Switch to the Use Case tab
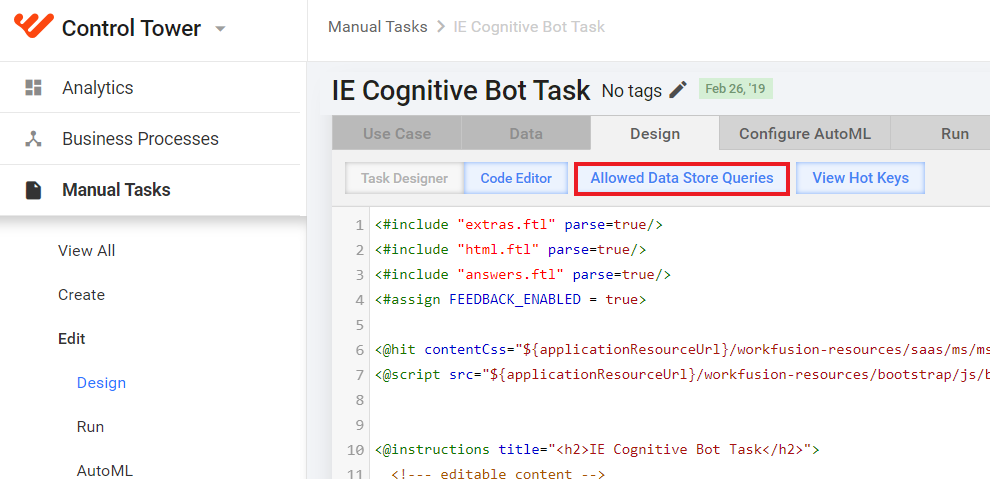The image size is (990, 479). [397, 134]
